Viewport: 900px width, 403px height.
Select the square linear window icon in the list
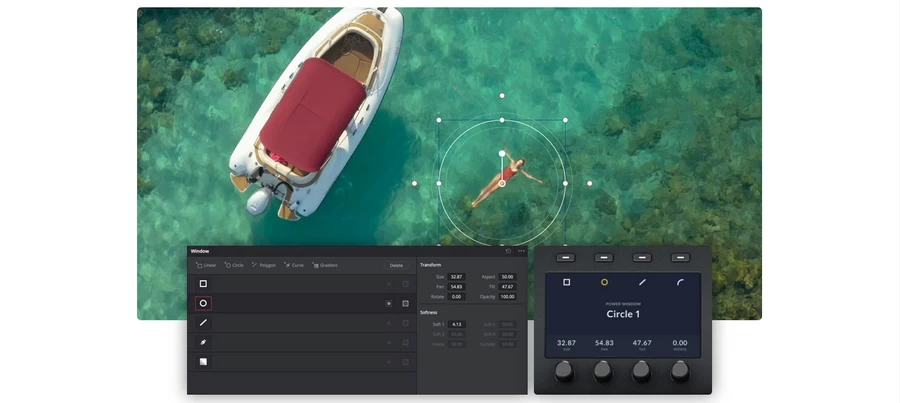tap(203, 284)
